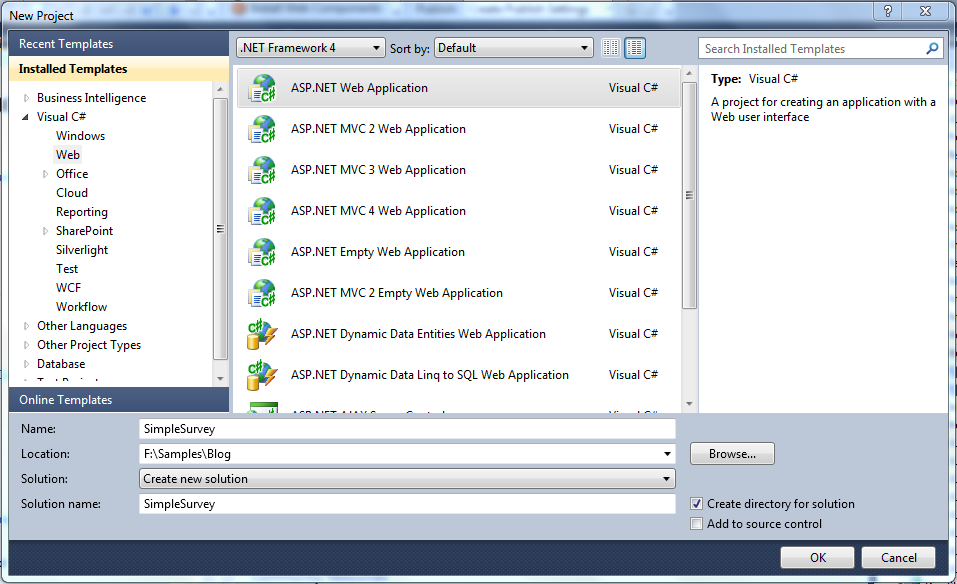The image size is (957, 584).
Task: Click the Dynamic Data Linq to SQL icon
Action: point(262,375)
